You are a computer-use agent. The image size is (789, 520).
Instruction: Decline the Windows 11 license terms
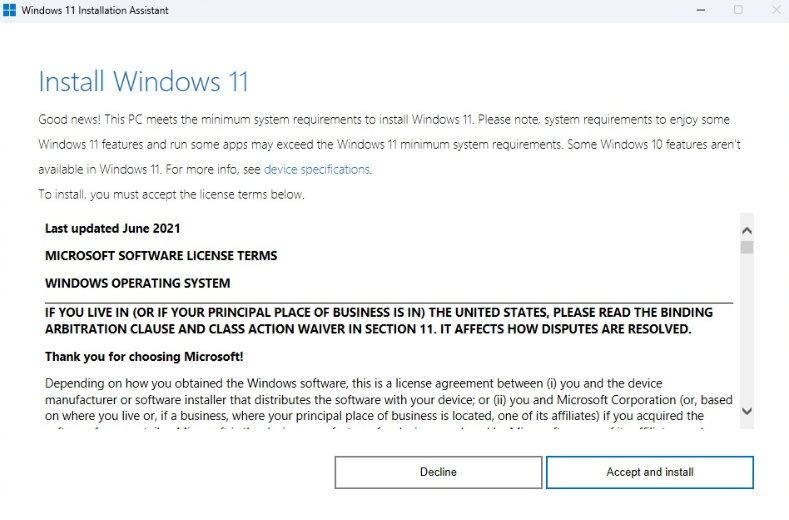(x=438, y=472)
